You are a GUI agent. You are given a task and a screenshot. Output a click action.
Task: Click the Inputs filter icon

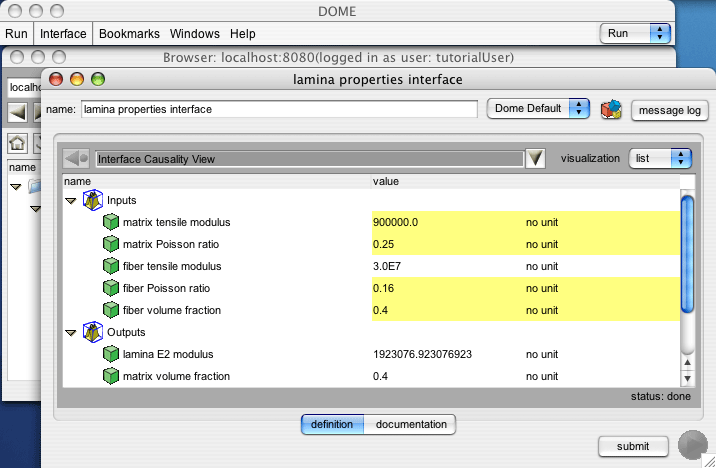click(x=93, y=200)
